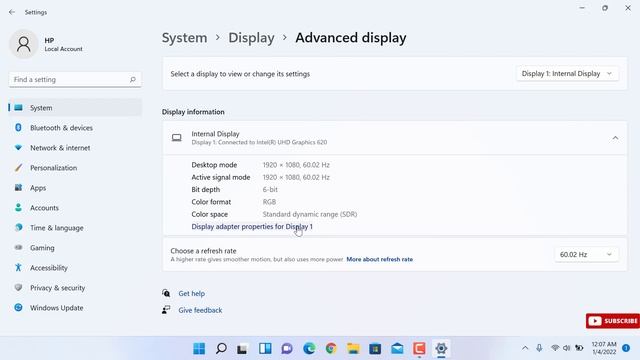Open the 60.02 Hz refresh rate dropdown
The image size is (640, 360).
tap(586, 254)
